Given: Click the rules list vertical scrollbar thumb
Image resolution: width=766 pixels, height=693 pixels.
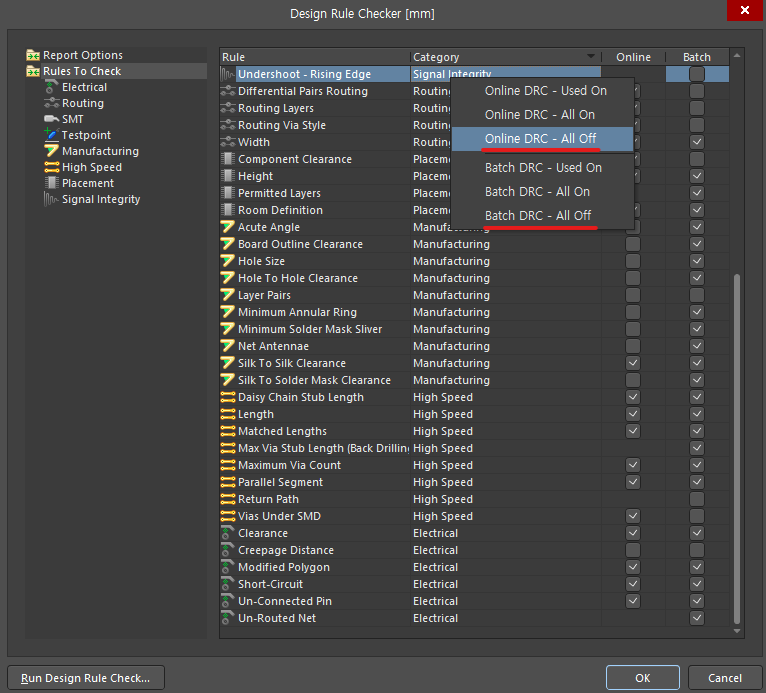Looking at the screenshot, I should tap(737, 449).
